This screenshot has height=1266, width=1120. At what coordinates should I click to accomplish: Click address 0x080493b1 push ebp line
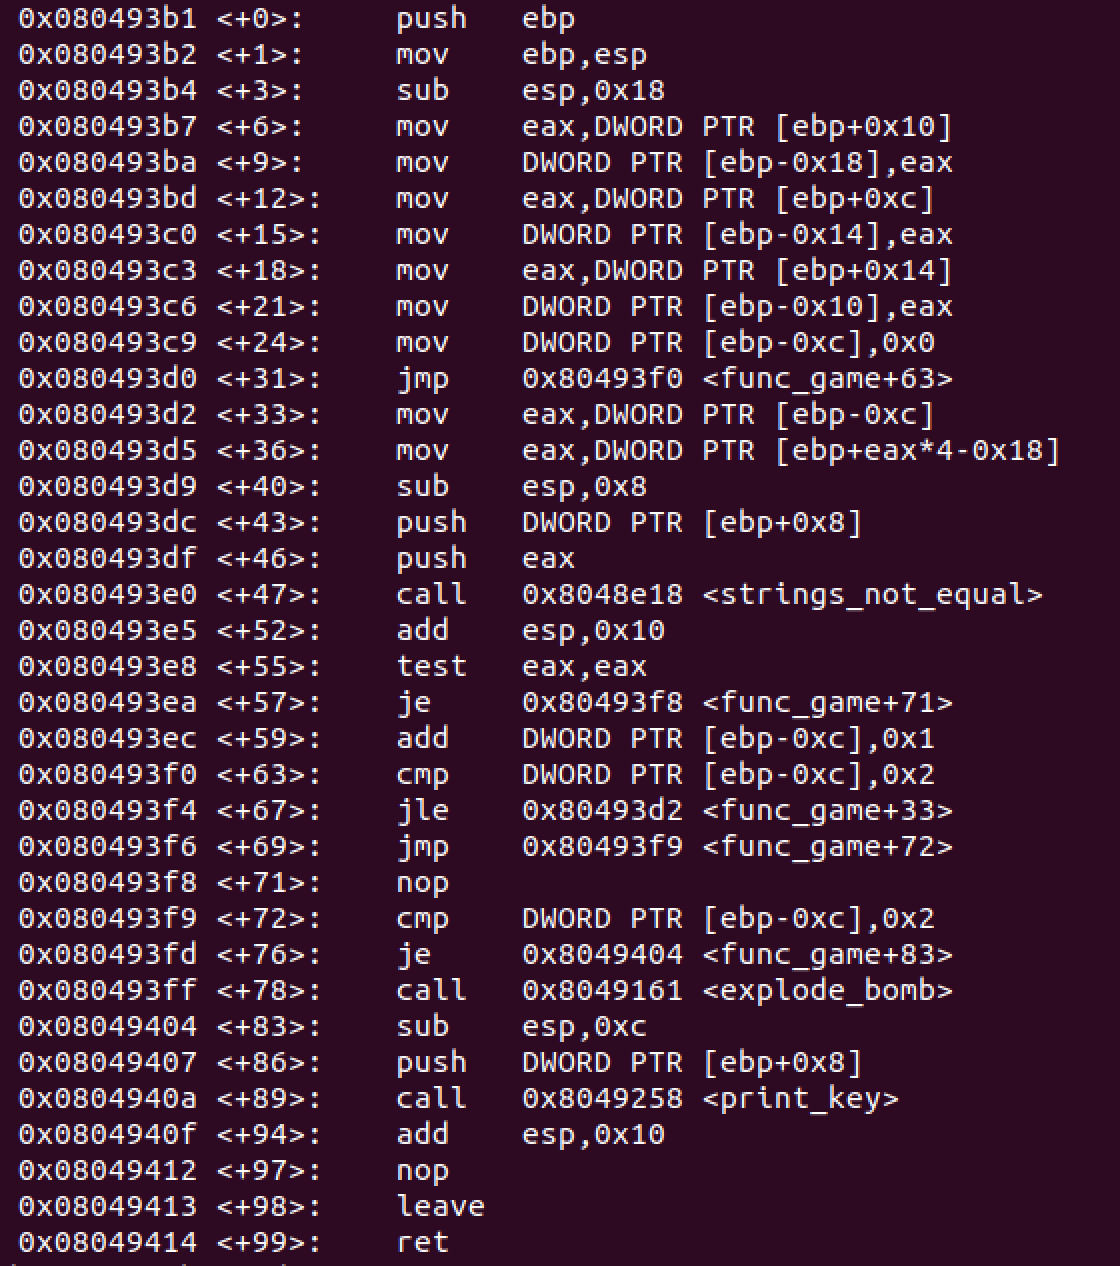pos(296,18)
